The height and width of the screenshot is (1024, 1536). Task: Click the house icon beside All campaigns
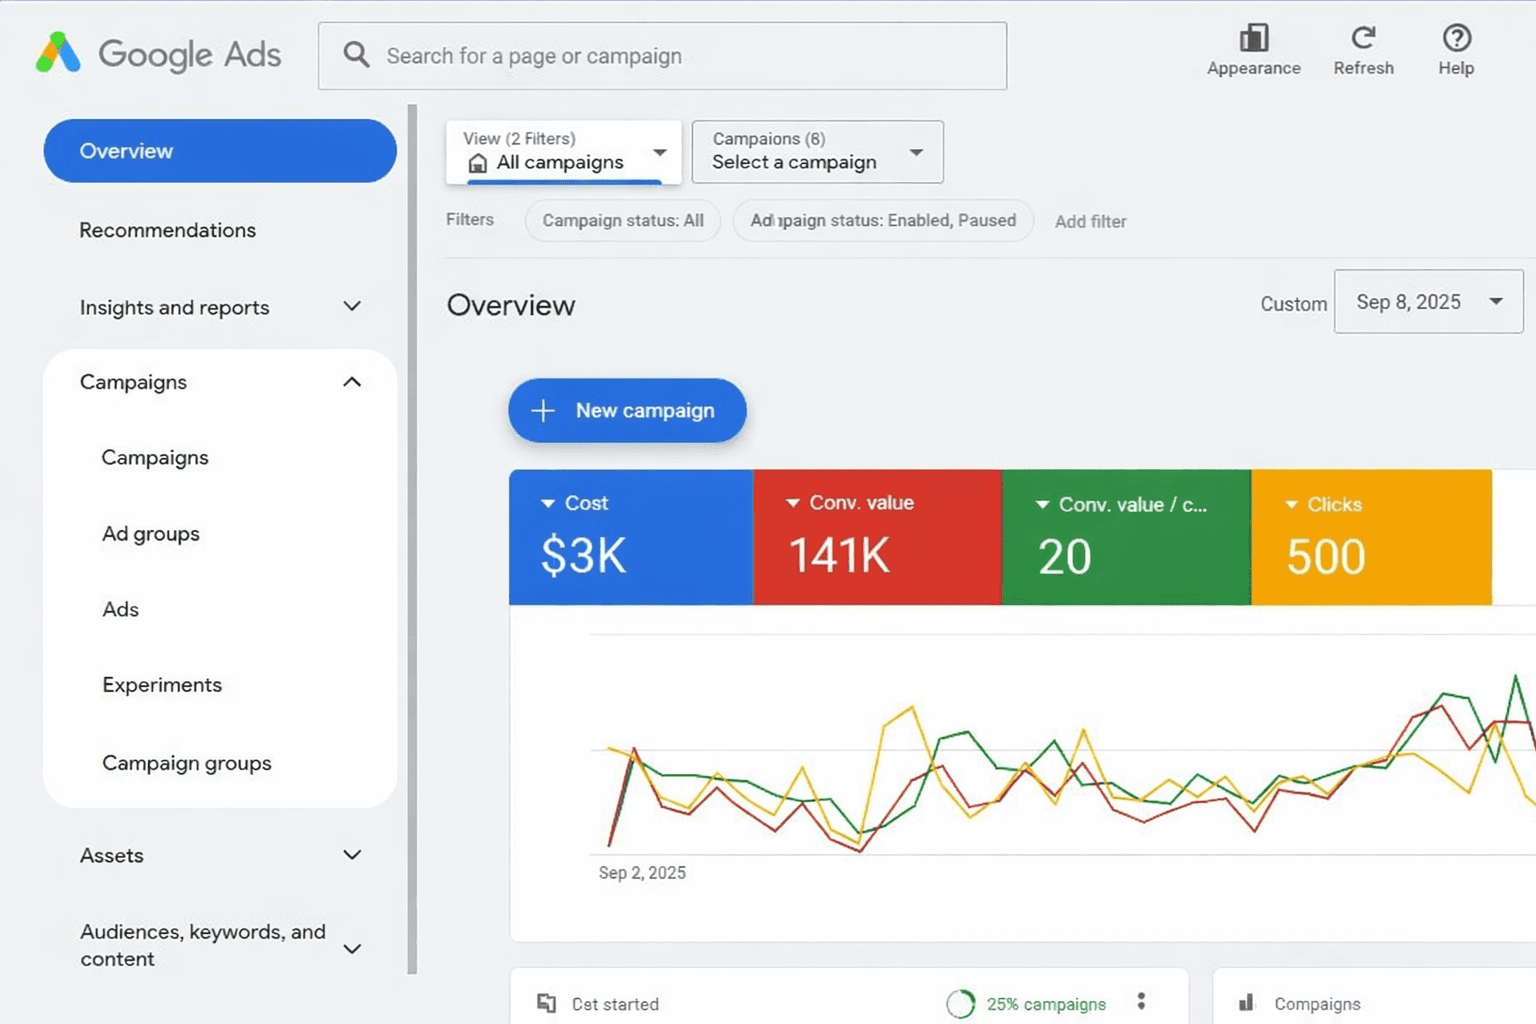(x=478, y=163)
